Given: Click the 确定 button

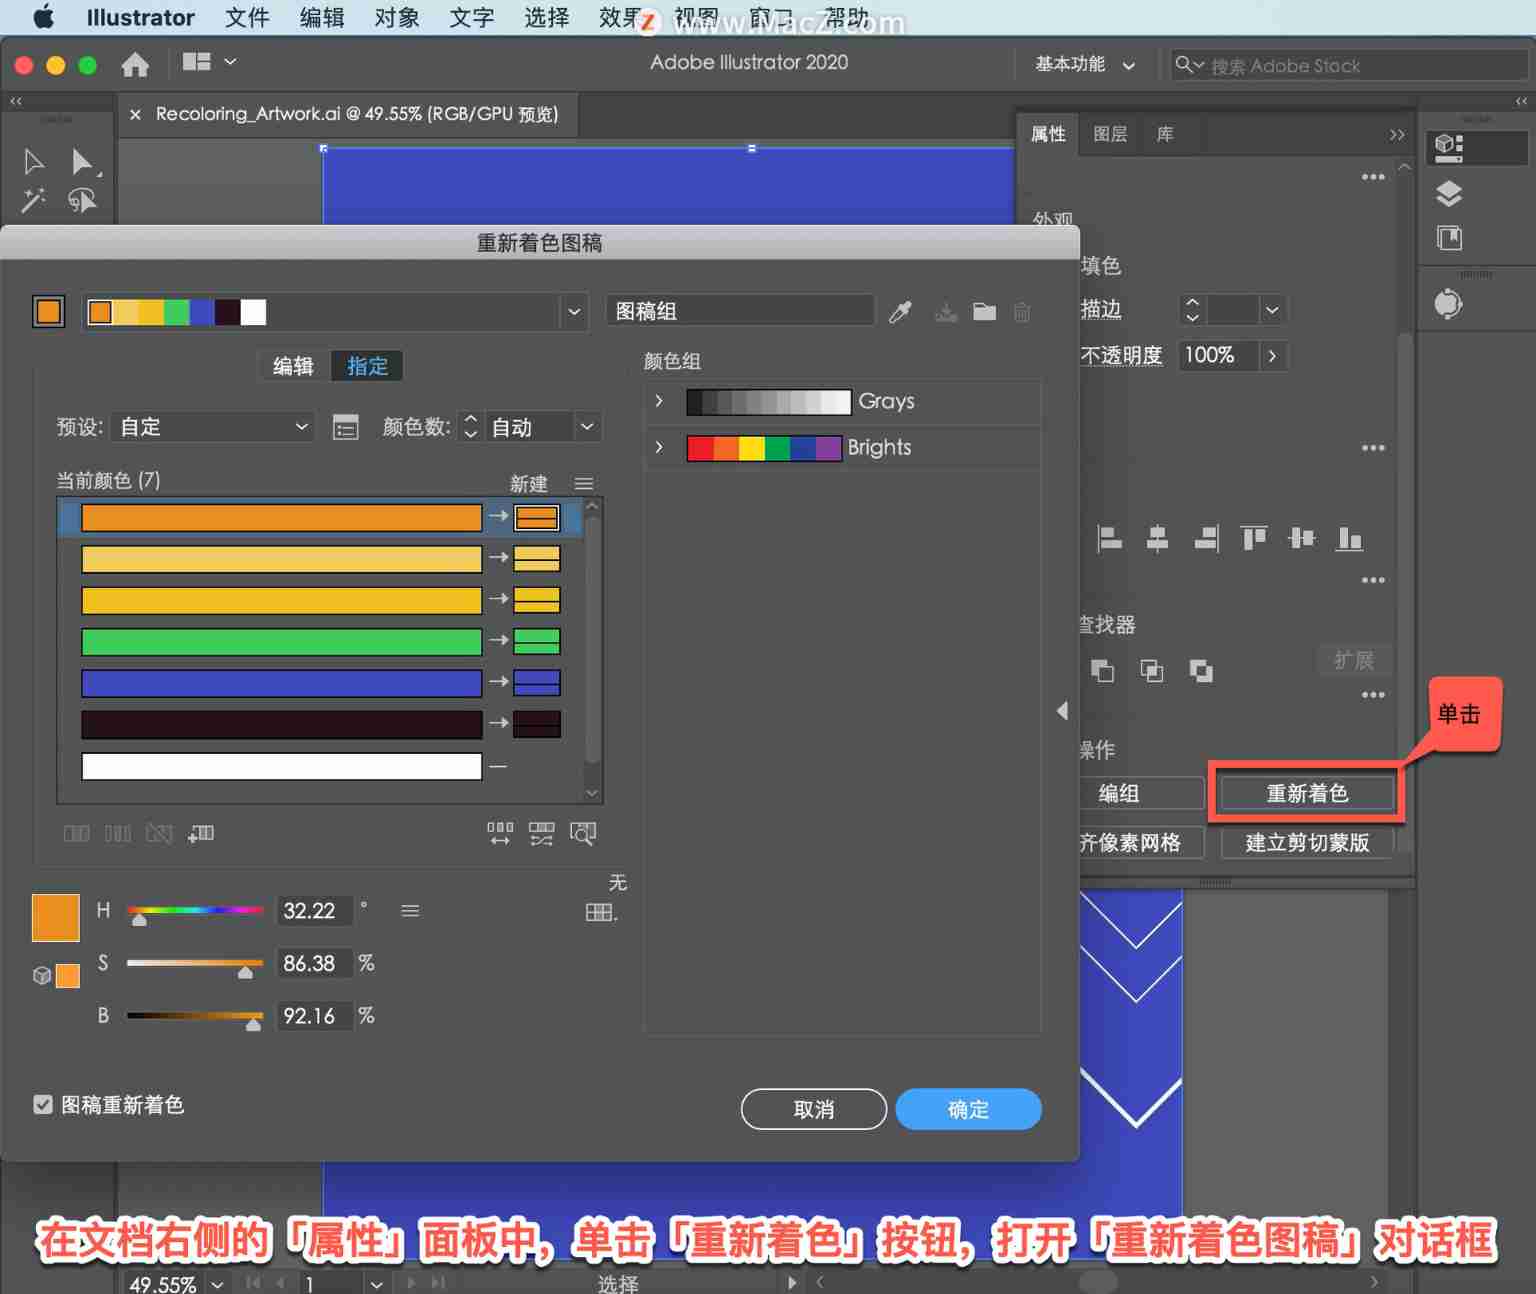Looking at the screenshot, I should [x=968, y=1109].
